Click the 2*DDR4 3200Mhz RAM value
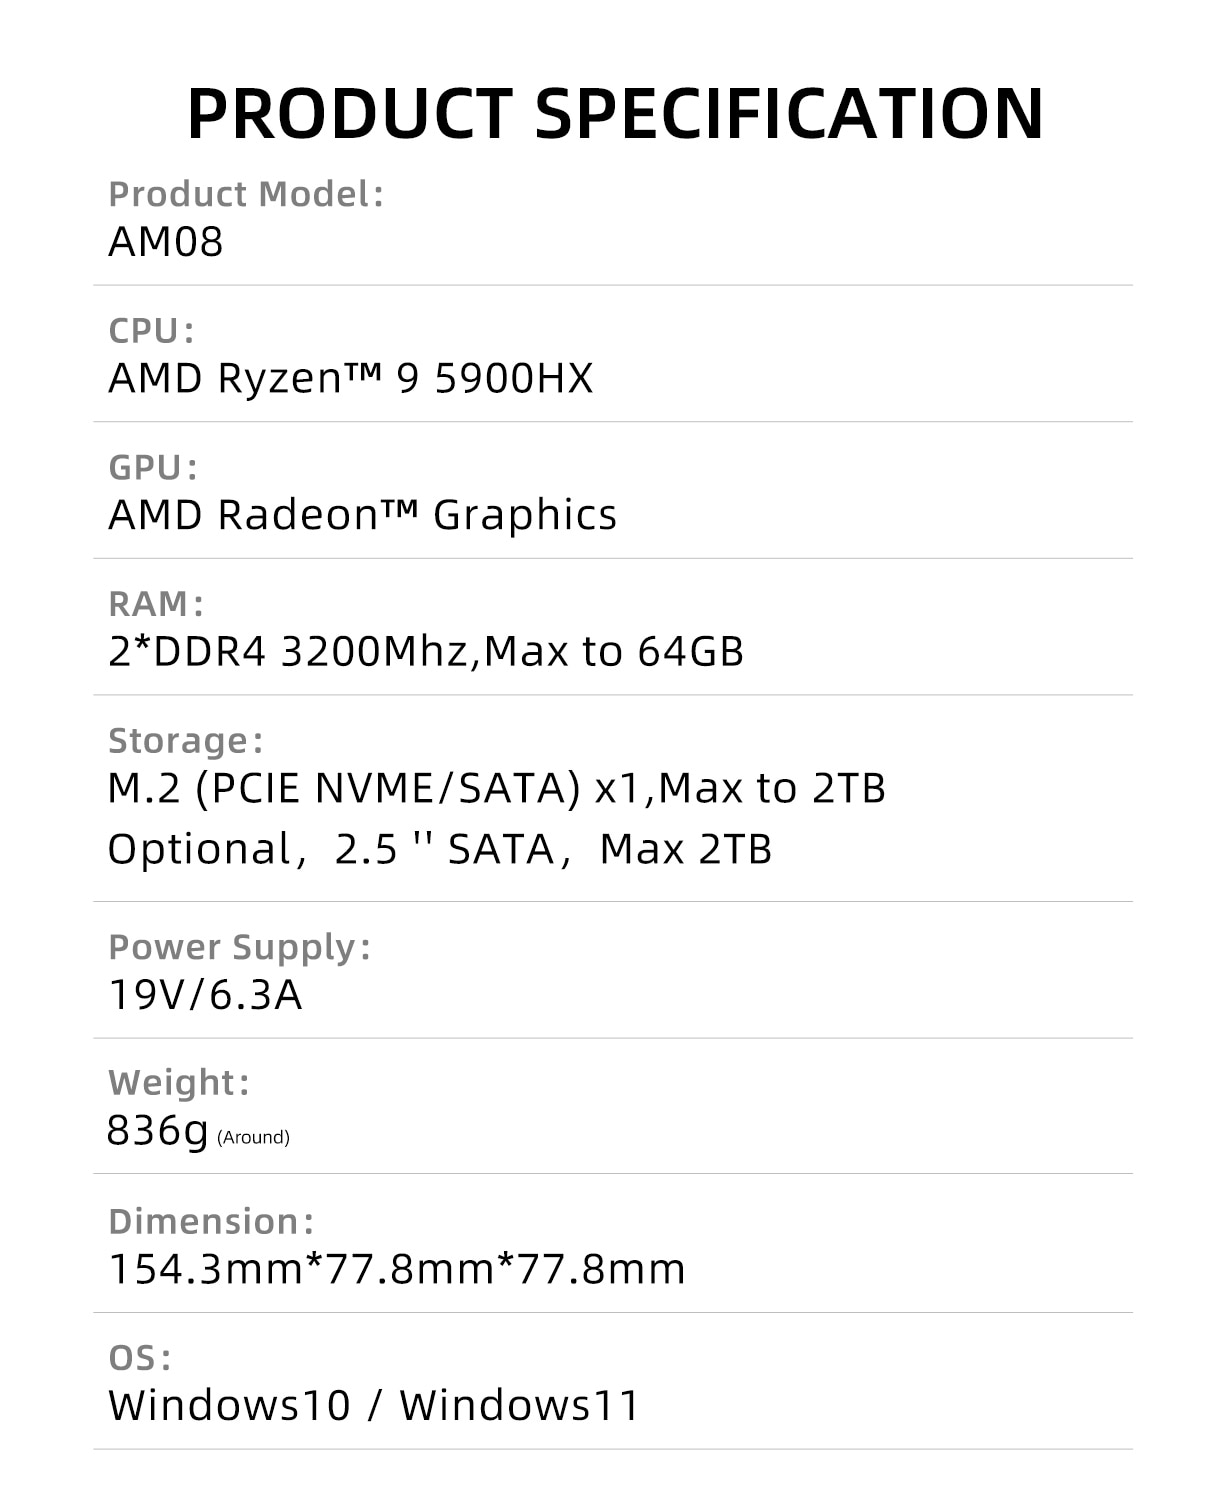Screen dimensions: 1227x1500 pos(426,651)
